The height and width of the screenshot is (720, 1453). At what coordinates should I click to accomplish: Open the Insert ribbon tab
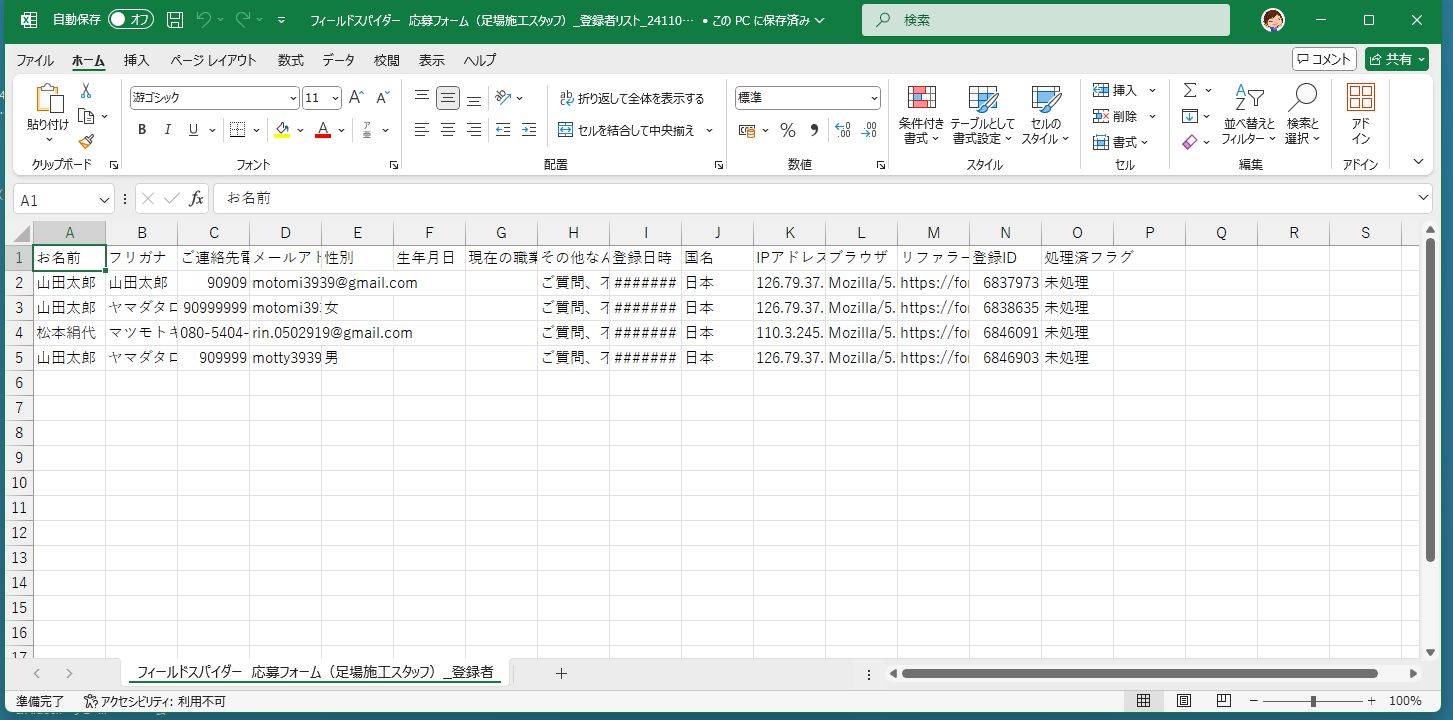pos(137,60)
